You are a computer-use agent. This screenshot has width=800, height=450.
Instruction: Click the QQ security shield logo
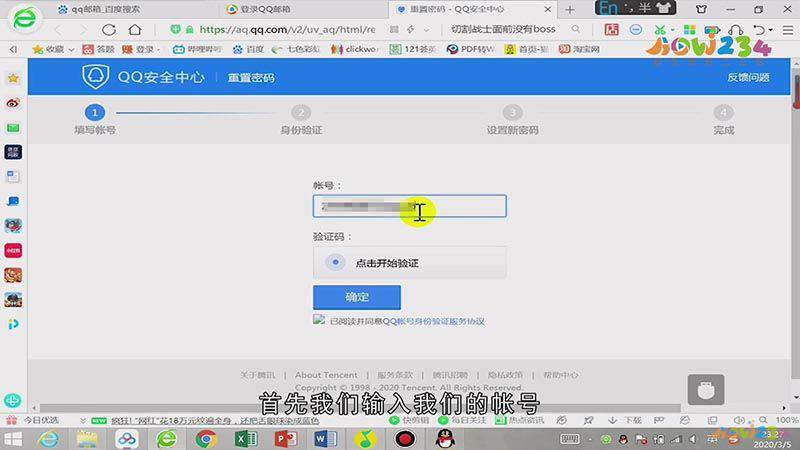[x=95, y=77]
